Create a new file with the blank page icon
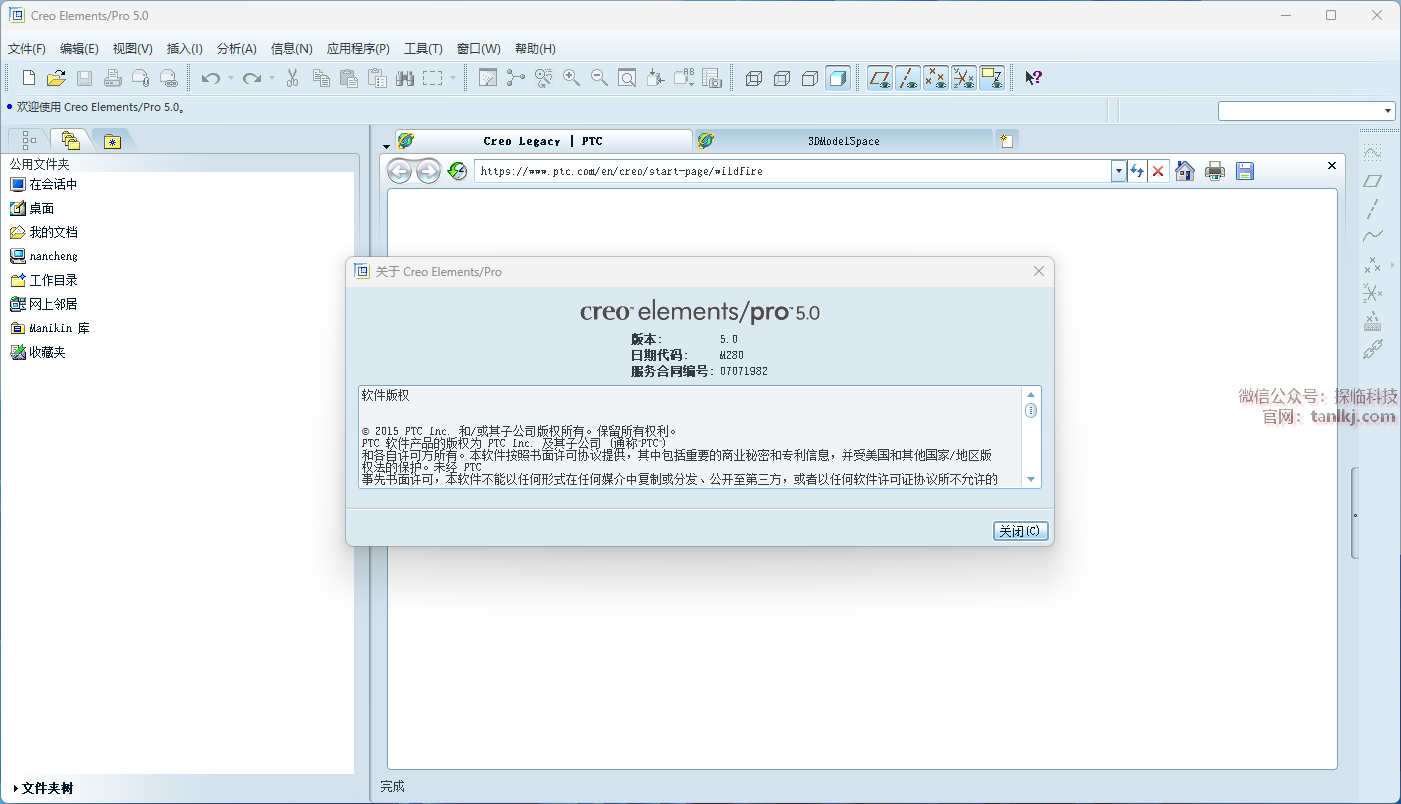1401x804 pixels. click(x=29, y=78)
